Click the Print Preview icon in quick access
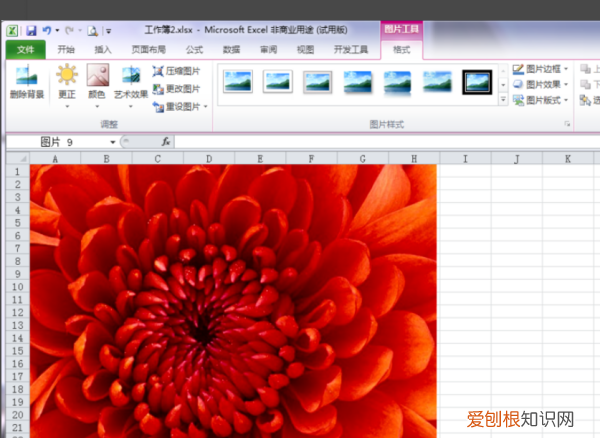The image size is (600, 438). tap(92, 31)
